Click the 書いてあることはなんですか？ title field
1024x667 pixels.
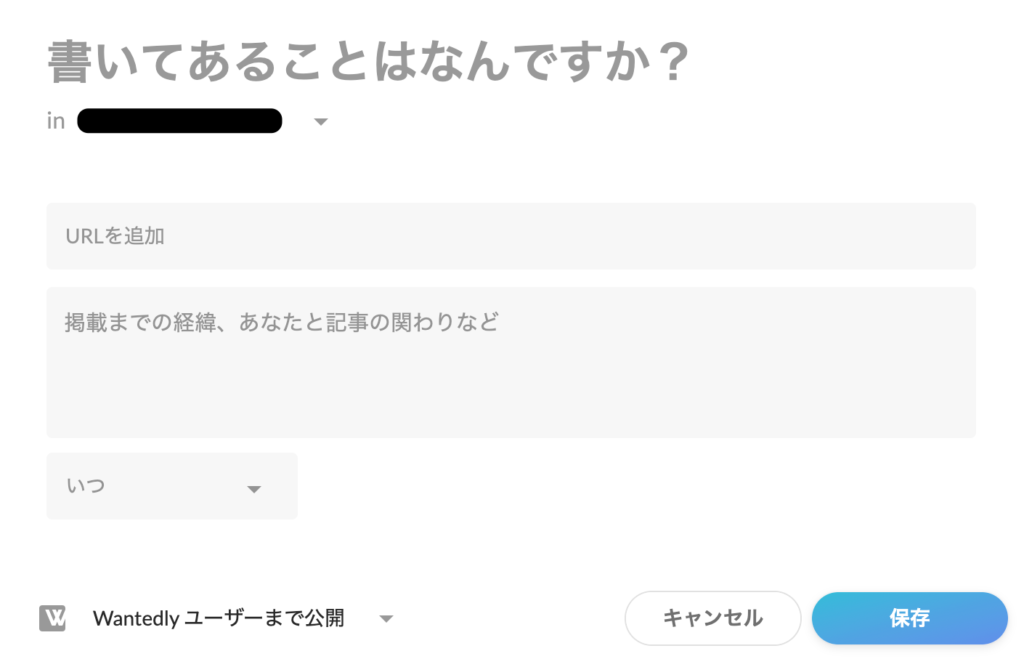[368, 62]
